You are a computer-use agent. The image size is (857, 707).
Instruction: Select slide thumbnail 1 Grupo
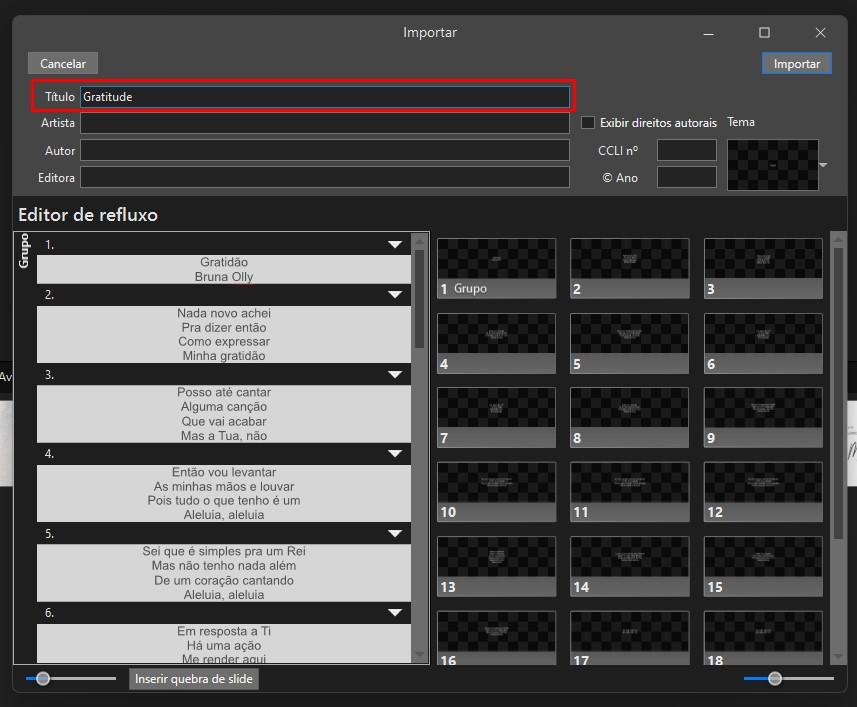496,268
